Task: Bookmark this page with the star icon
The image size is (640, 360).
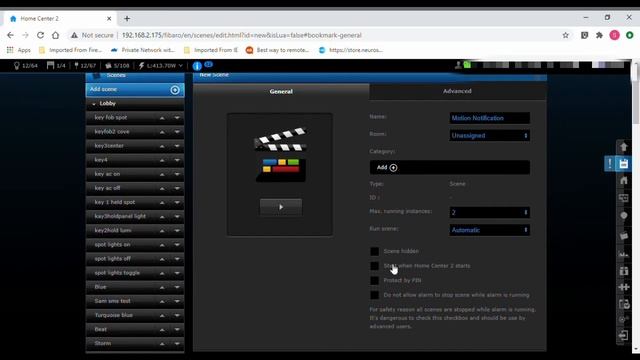Action: pyautogui.click(x=565, y=35)
